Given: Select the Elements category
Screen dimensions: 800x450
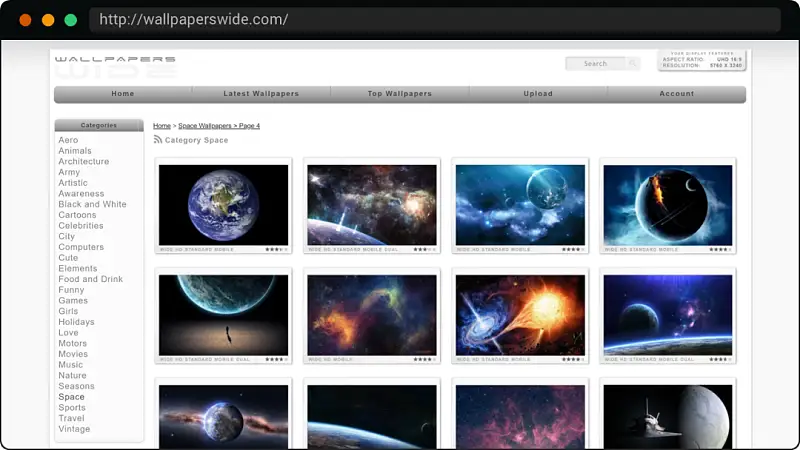Looking at the screenshot, I should (x=78, y=268).
